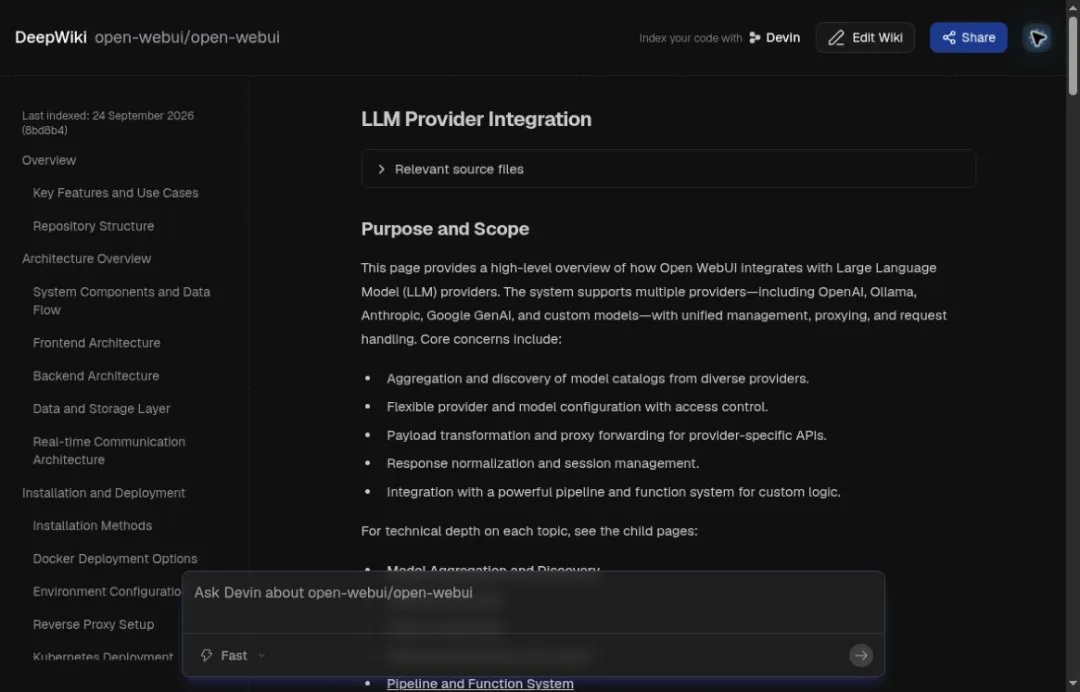The image size is (1080, 692).
Task: Click the 'Flexible provider and model configuration' bullet
Action: [577, 407]
